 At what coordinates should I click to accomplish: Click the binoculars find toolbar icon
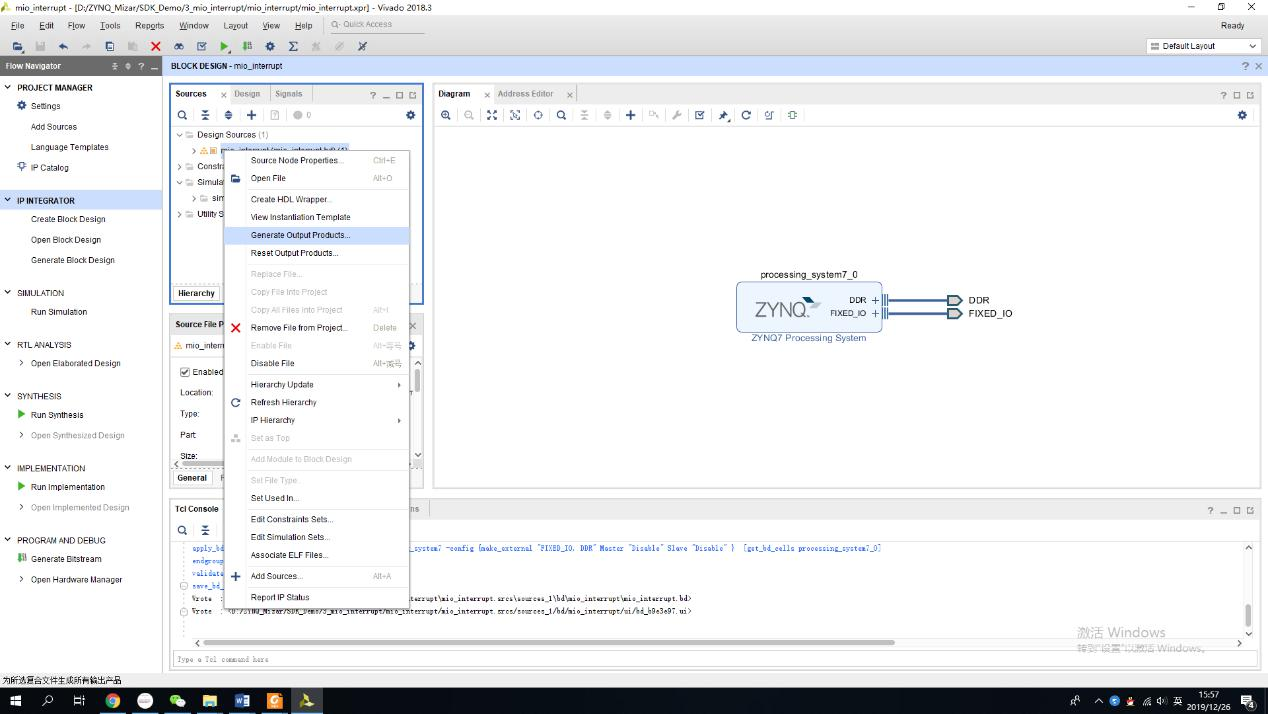(179, 46)
